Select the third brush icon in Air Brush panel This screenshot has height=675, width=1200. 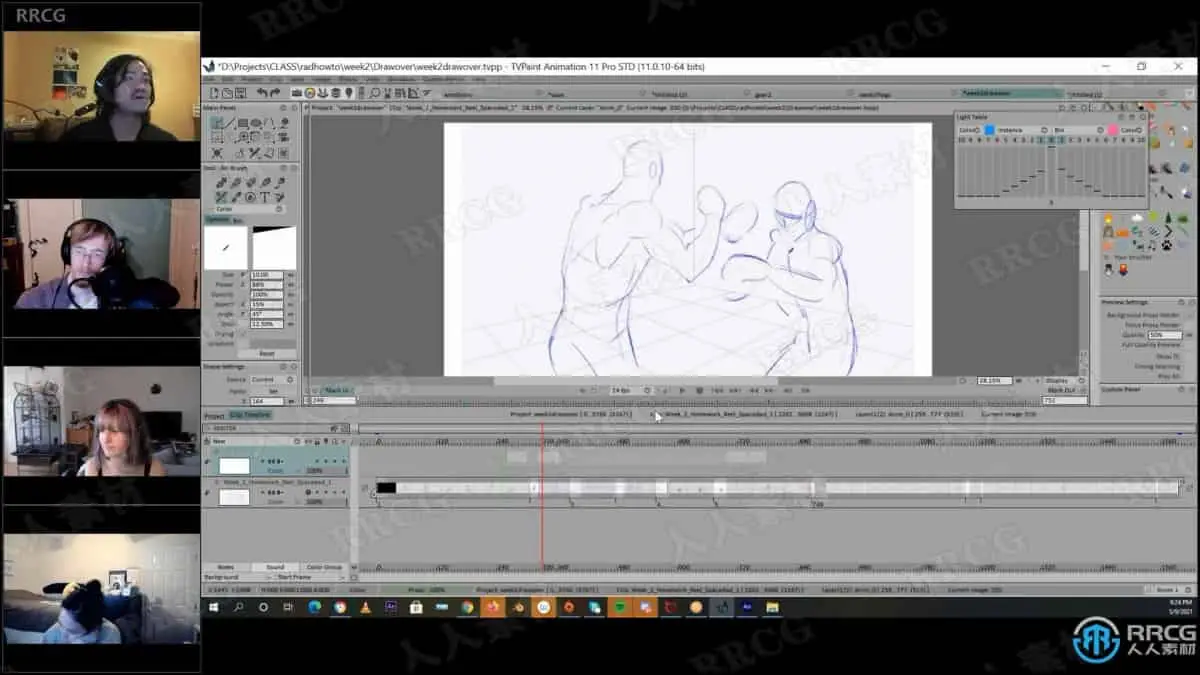click(x=249, y=183)
